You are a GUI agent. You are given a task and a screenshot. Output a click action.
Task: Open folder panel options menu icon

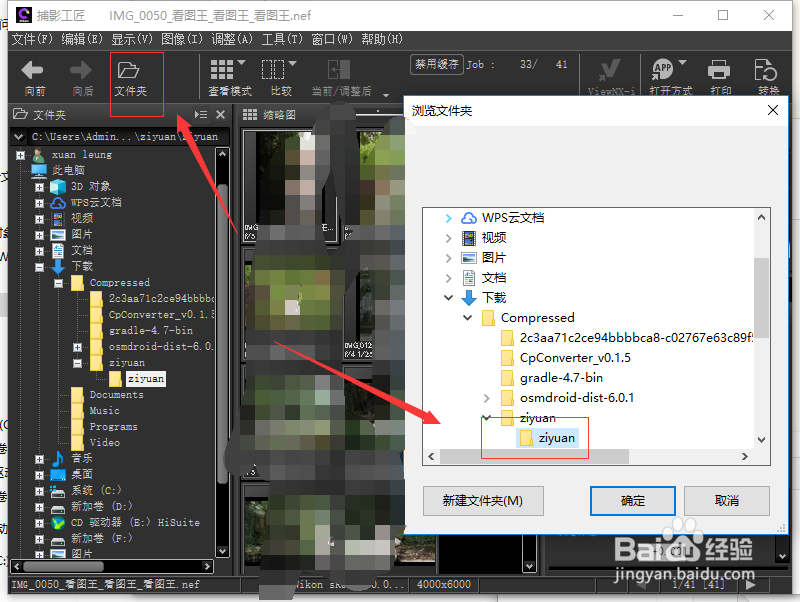pos(201,114)
